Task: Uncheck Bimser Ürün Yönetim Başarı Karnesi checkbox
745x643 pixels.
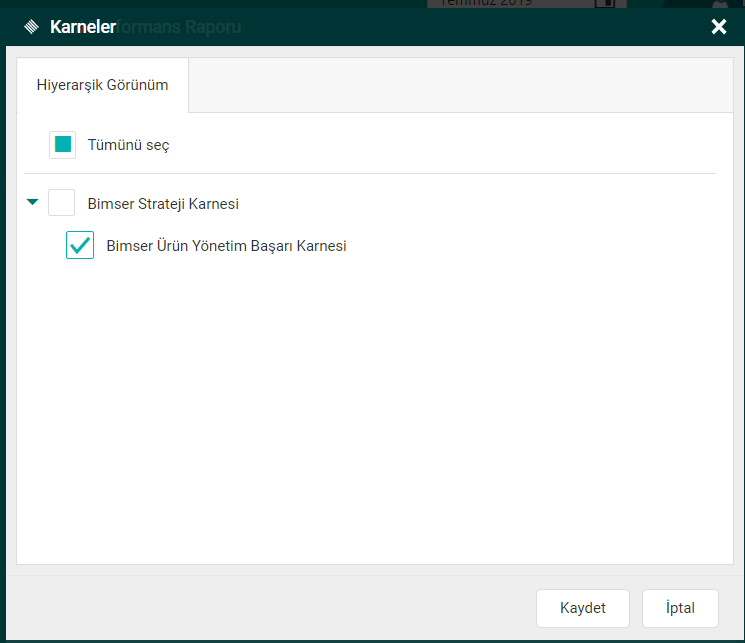Action: pos(80,245)
